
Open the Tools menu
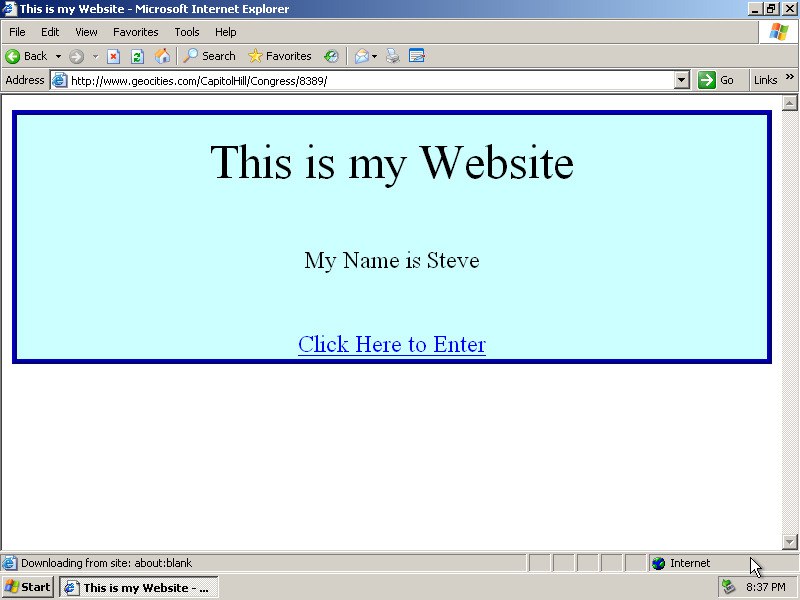pyautogui.click(x=187, y=32)
